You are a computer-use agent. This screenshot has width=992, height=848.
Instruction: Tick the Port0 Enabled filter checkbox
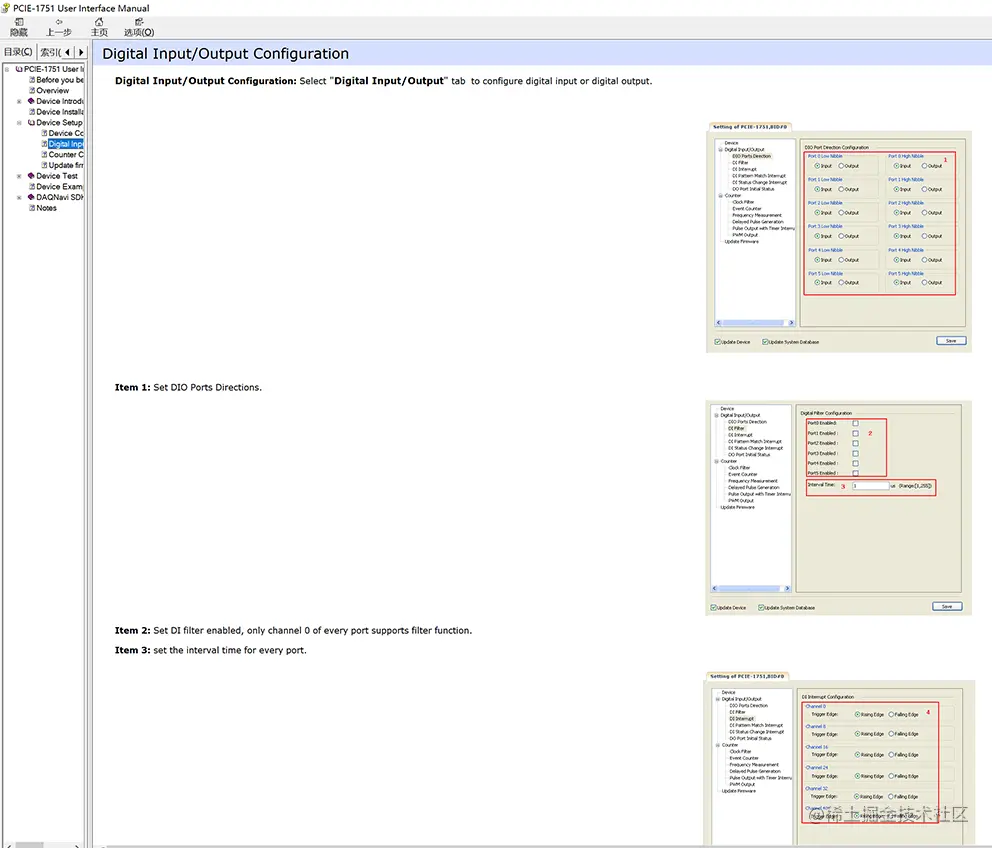click(855, 423)
